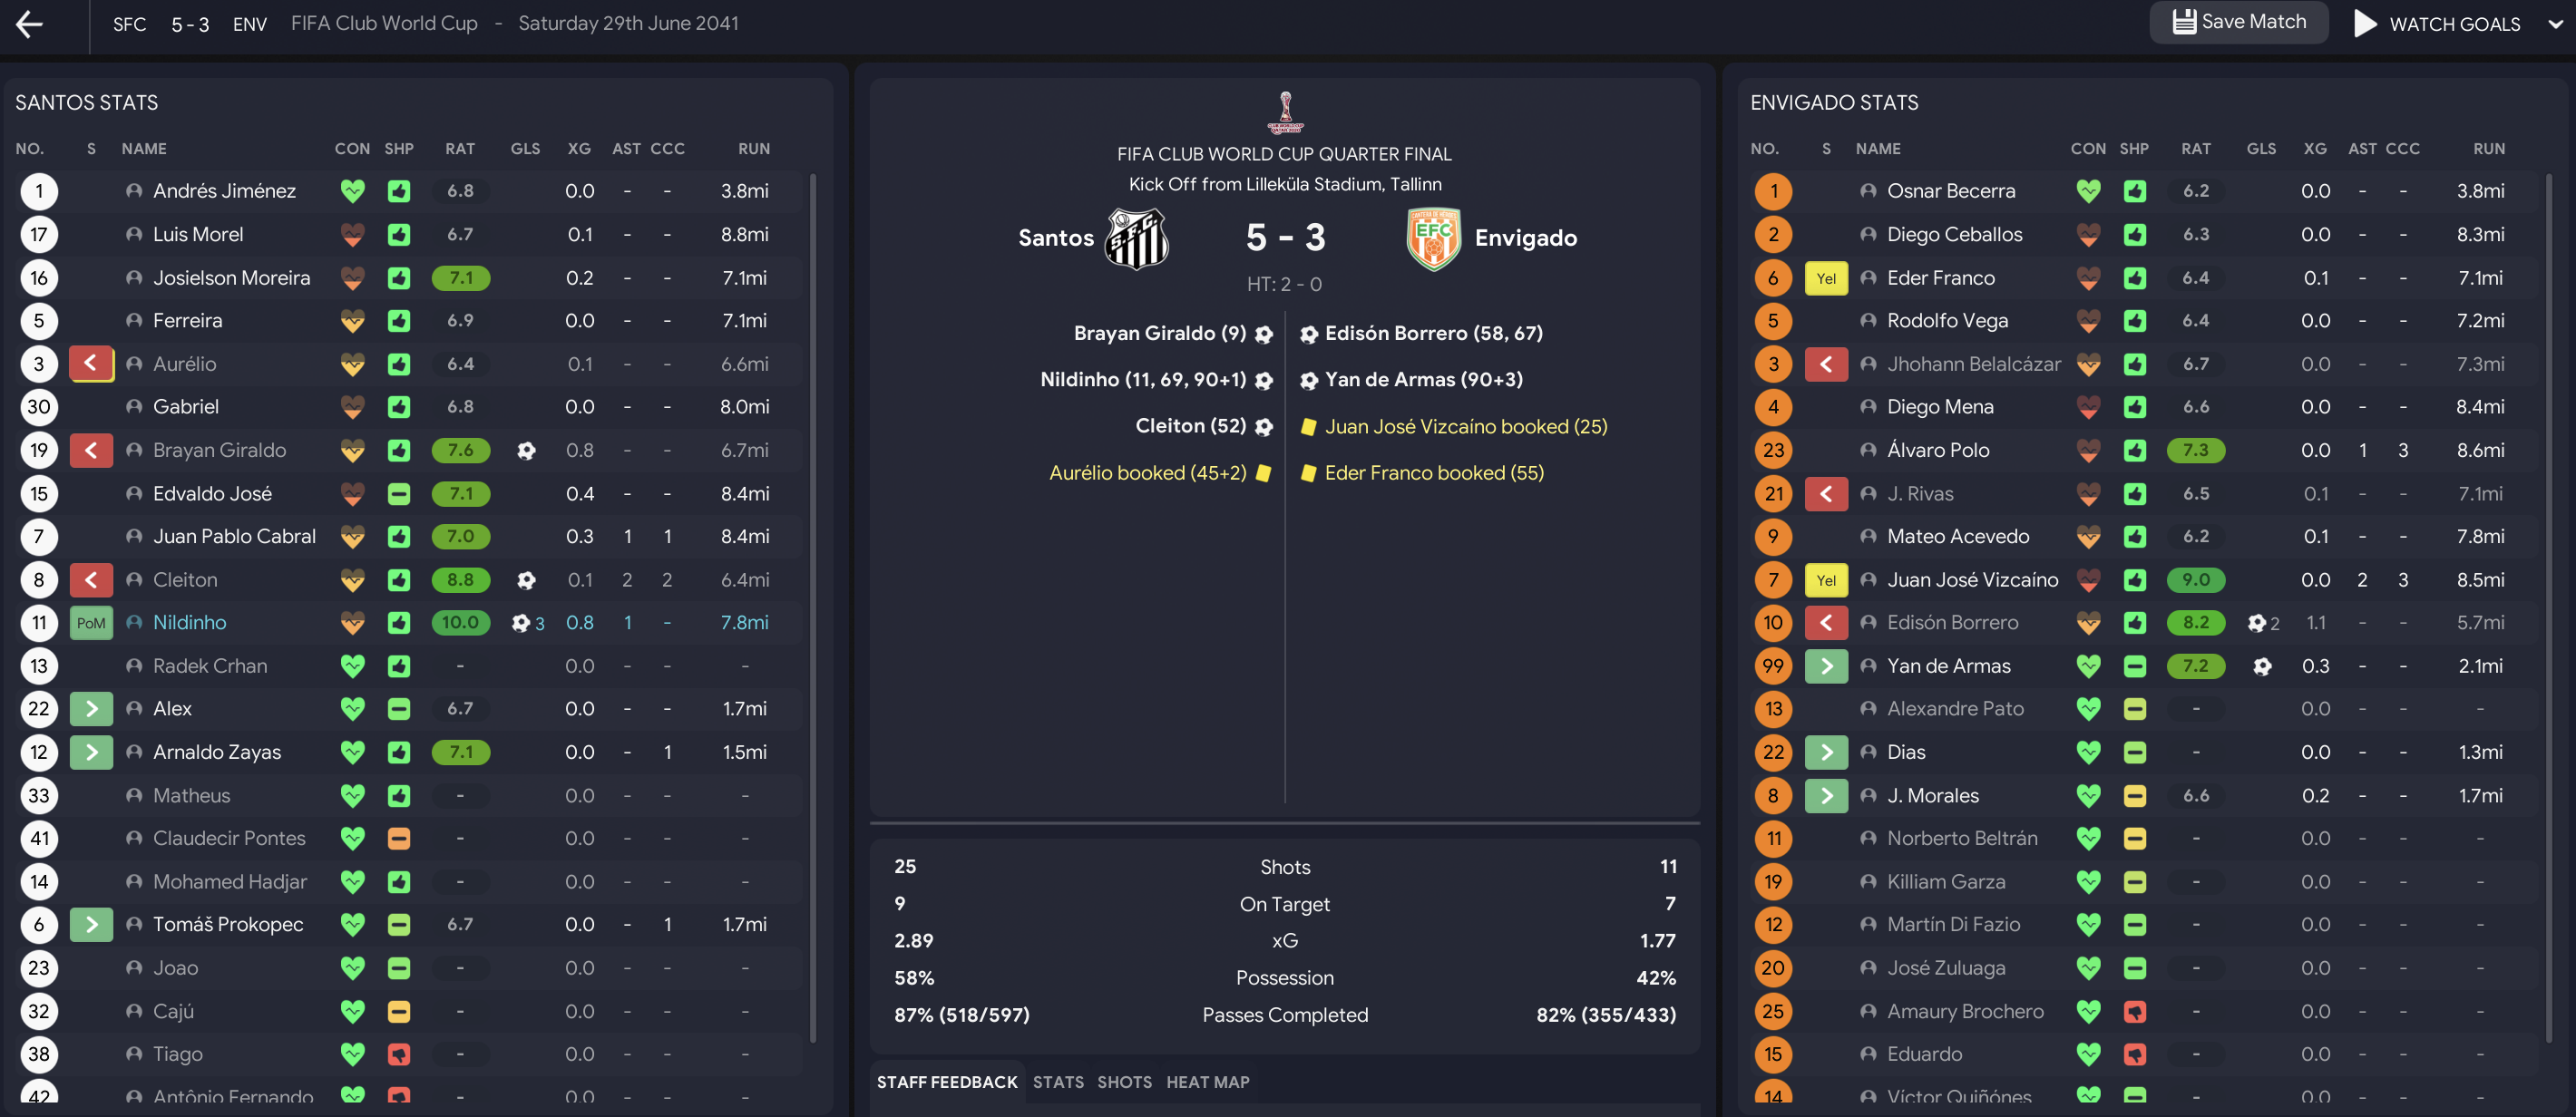Click Nildinho's PoM badge
The image size is (2576, 1117).
point(91,623)
